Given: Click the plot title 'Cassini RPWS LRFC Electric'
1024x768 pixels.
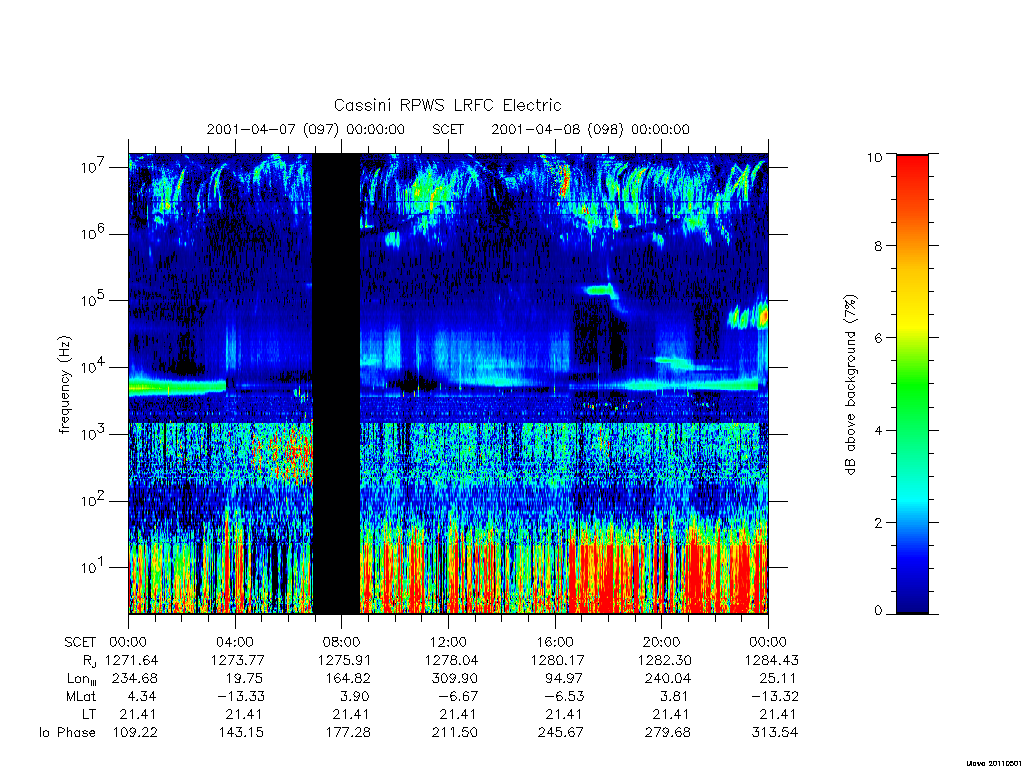Looking at the screenshot, I should (x=447, y=105).
